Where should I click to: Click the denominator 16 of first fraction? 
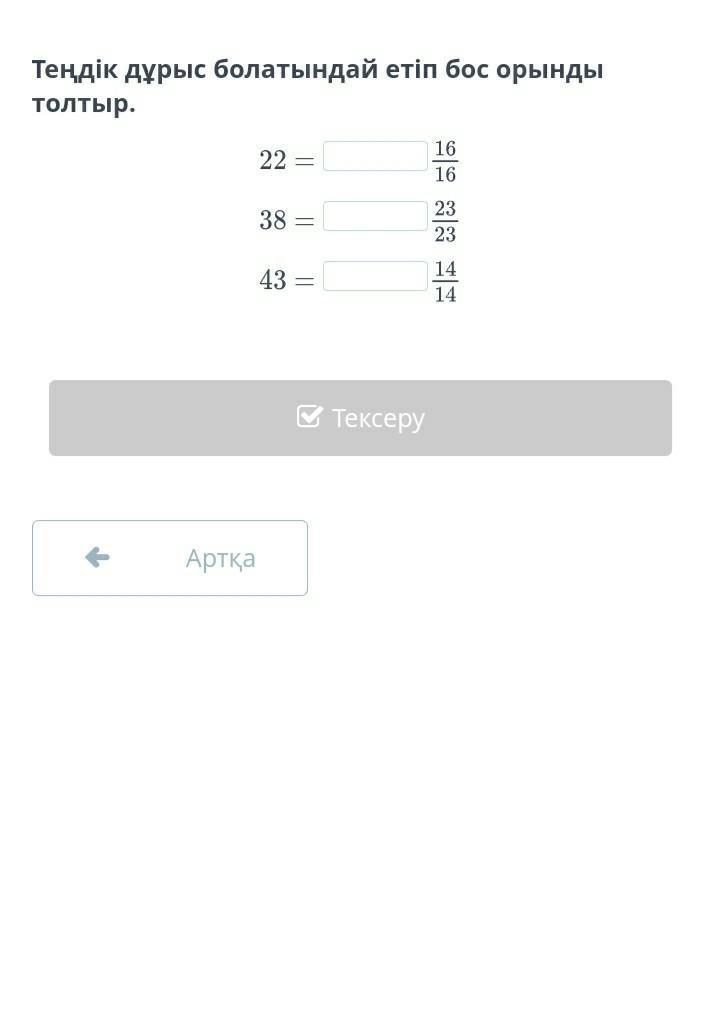[x=445, y=174]
